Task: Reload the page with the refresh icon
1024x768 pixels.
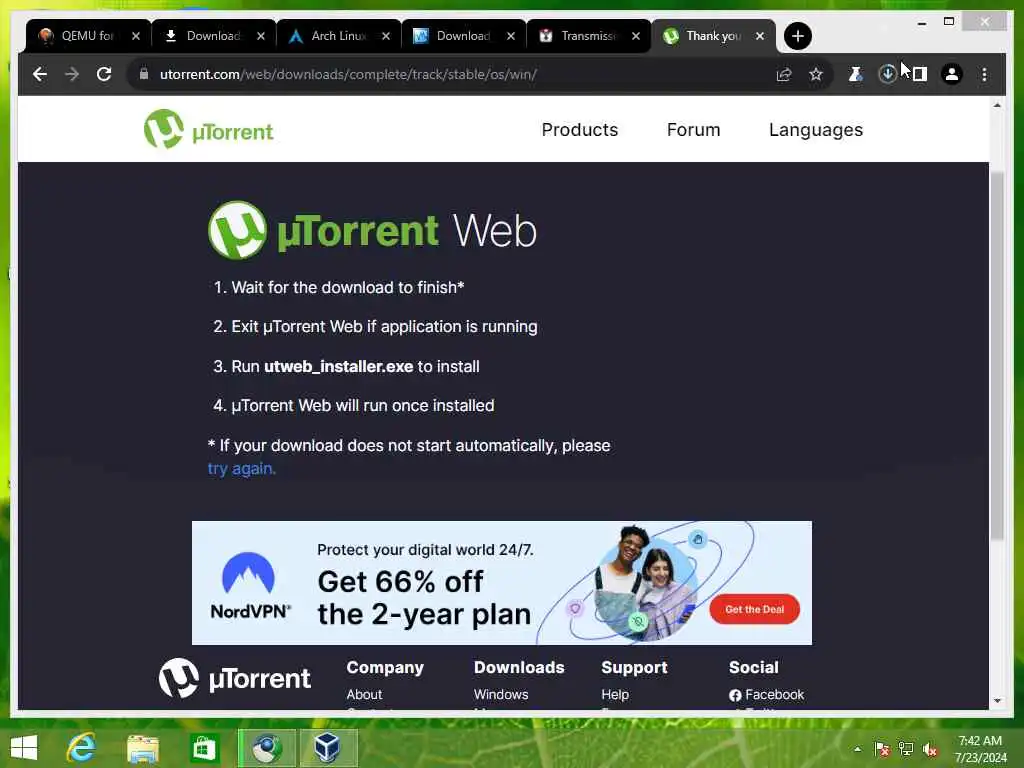Action: 104,74
